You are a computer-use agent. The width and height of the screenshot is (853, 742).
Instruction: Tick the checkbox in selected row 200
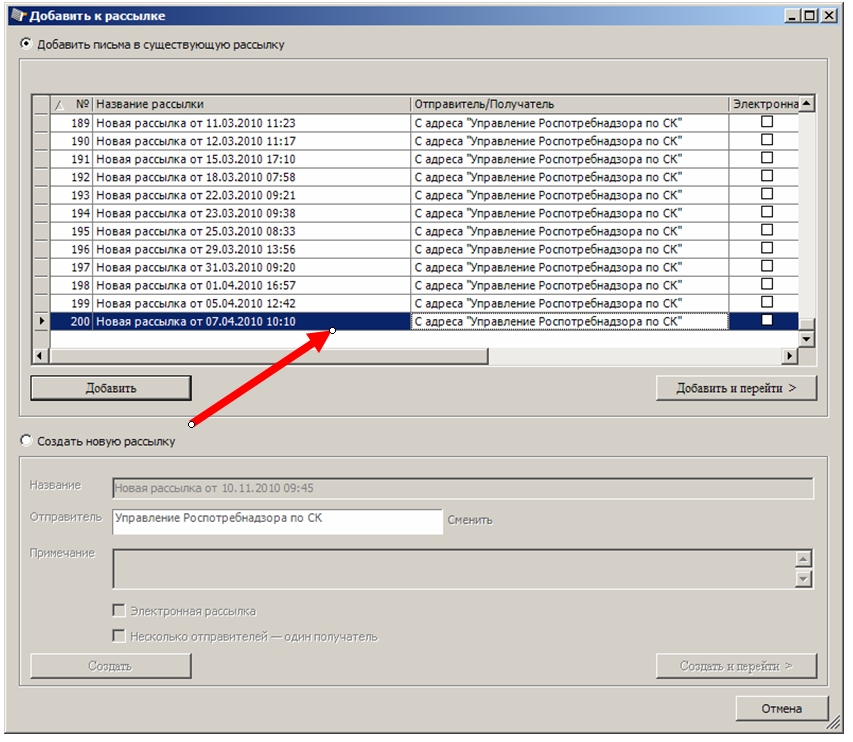click(x=767, y=320)
